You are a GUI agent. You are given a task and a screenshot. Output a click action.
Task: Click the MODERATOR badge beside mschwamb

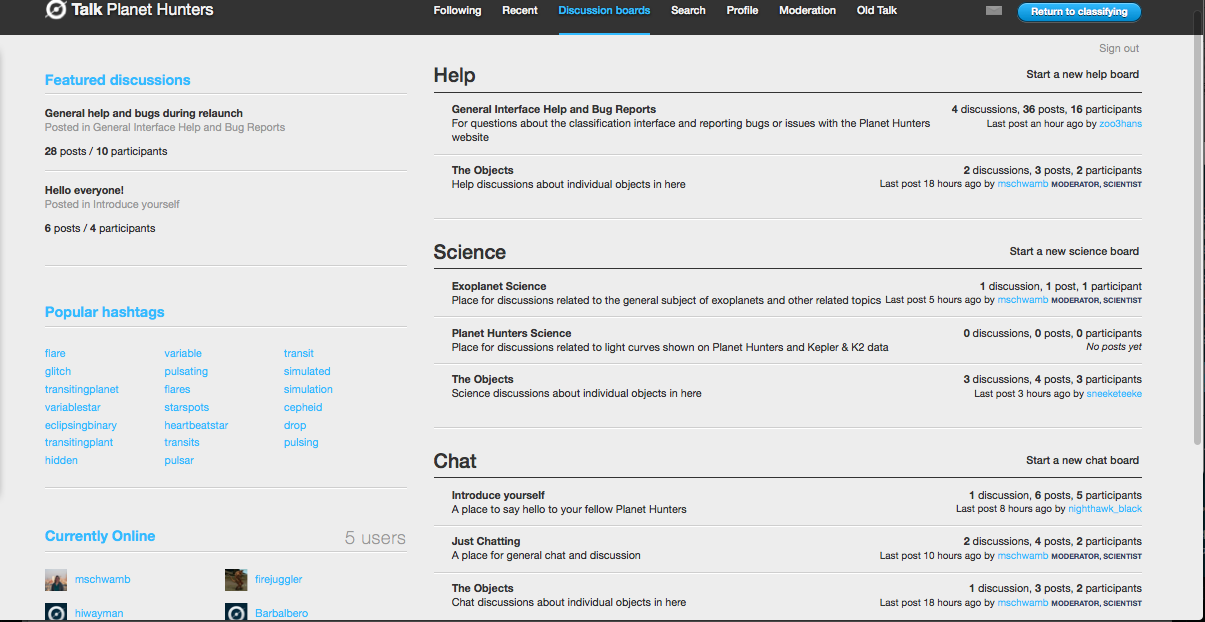(1074, 184)
